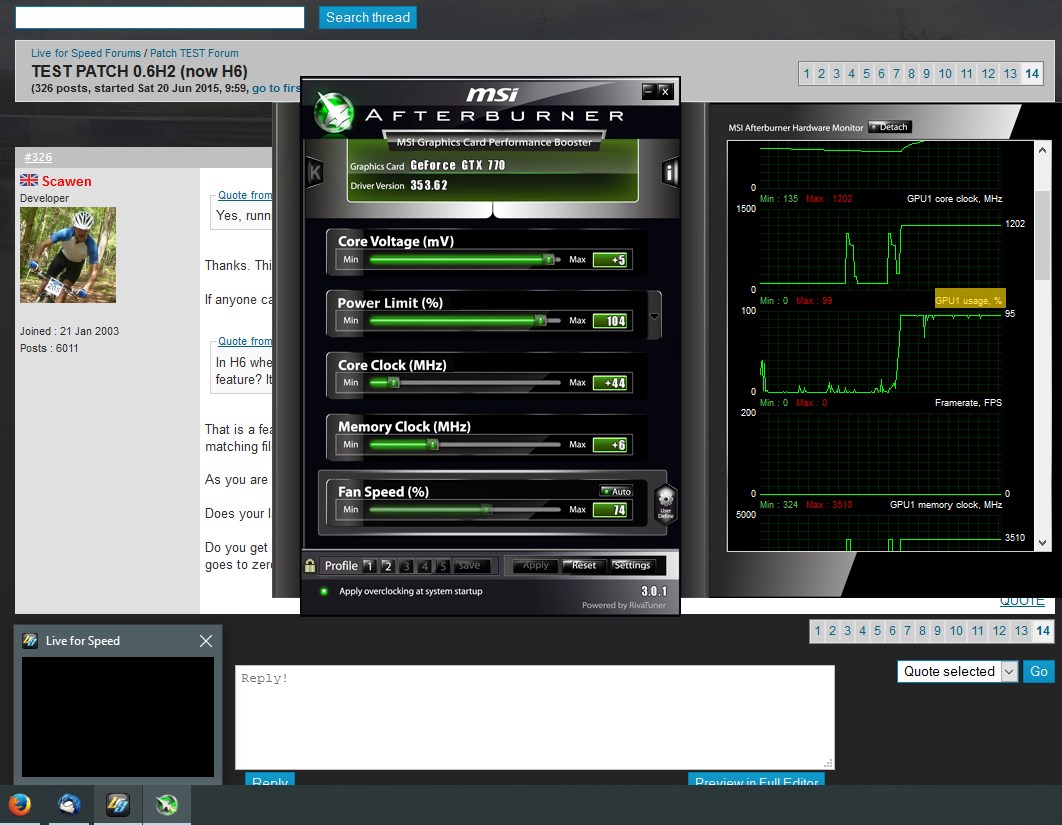Screen dimensions: 1062x825
Task: Click the Core Voltage slider
Action: pyautogui.click(x=465, y=259)
